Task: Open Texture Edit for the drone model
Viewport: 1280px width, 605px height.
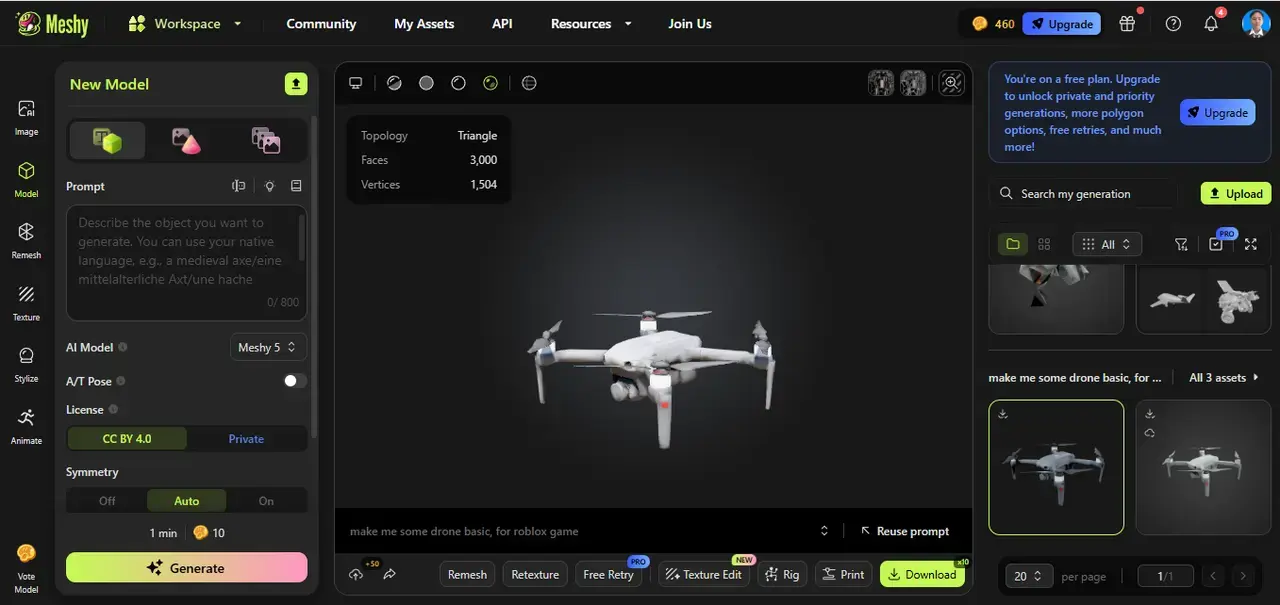Action: pos(703,574)
